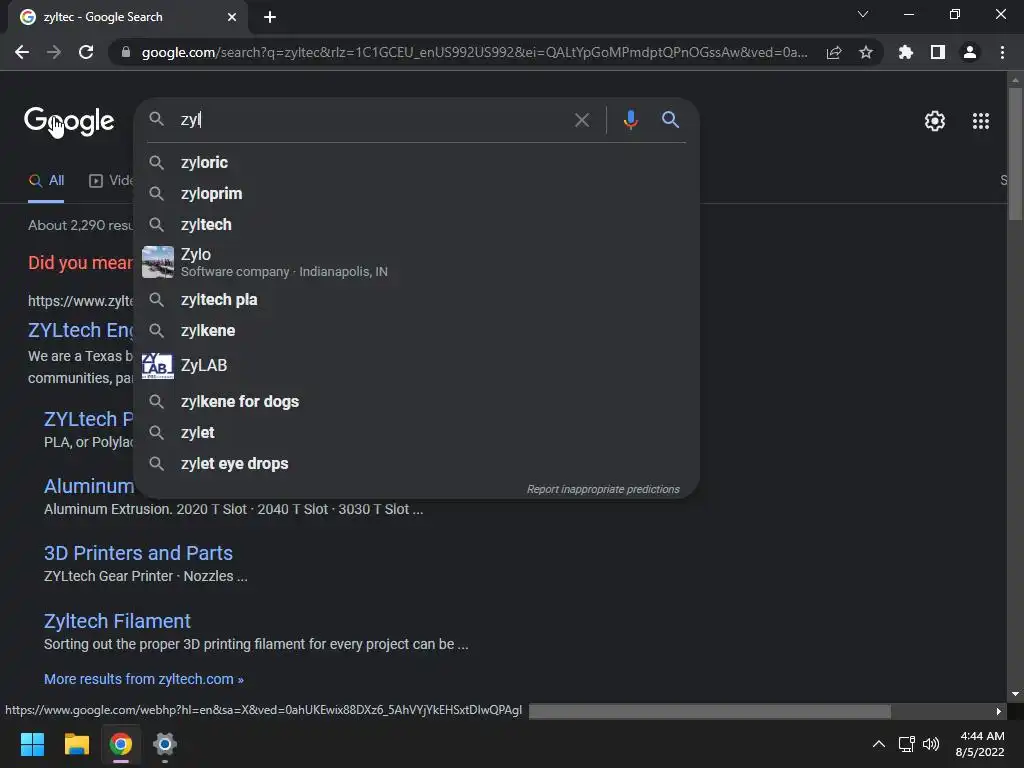
Task: Open Settings from the taskbar
Action: [165, 744]
